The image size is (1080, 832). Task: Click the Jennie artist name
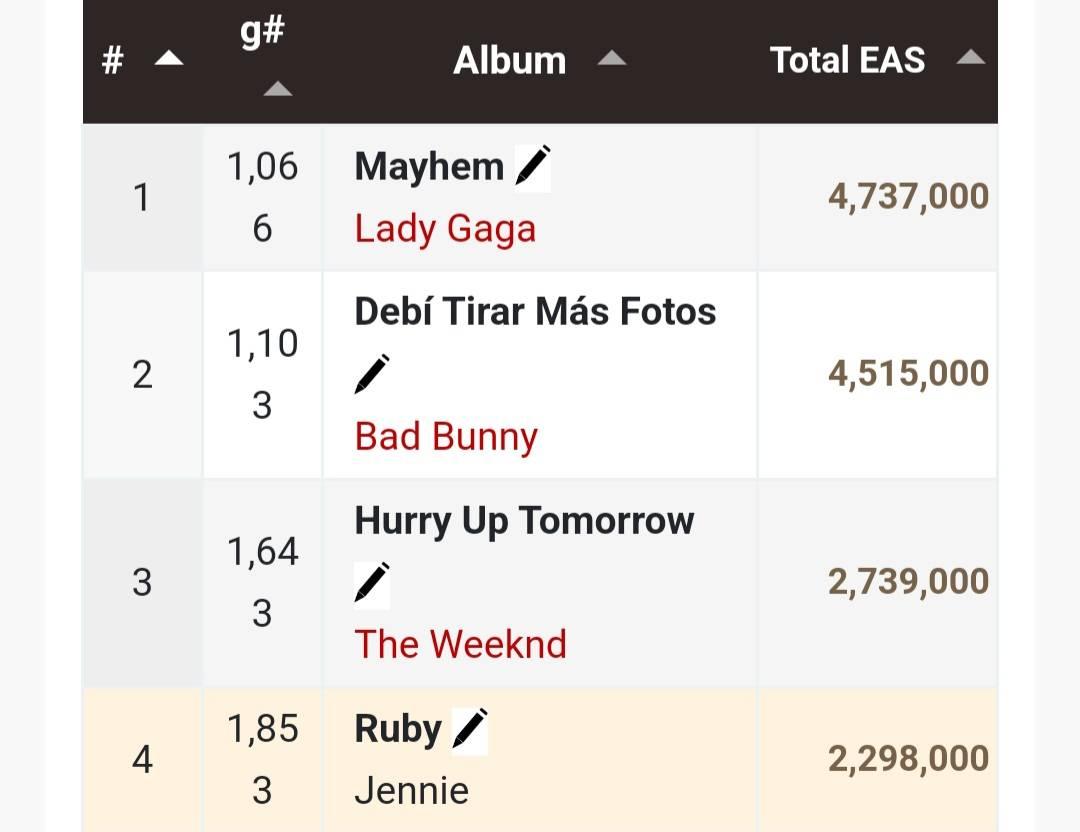(x=411, y=791)
